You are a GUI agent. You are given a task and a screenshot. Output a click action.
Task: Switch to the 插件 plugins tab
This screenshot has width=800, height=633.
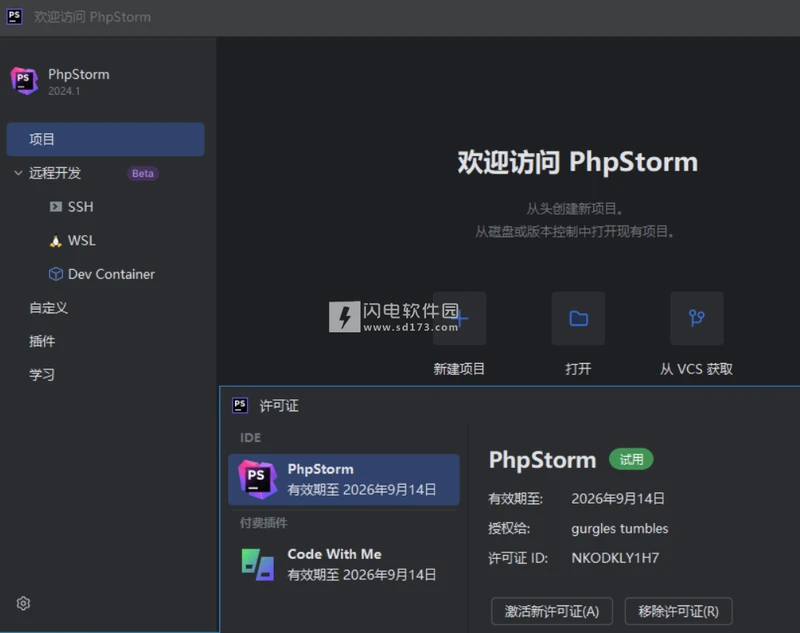[x=42, y=341]
